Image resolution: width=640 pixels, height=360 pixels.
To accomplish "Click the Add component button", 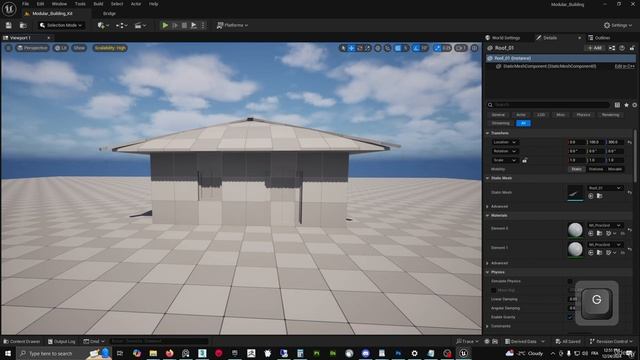I will click(x=595, y=48).
